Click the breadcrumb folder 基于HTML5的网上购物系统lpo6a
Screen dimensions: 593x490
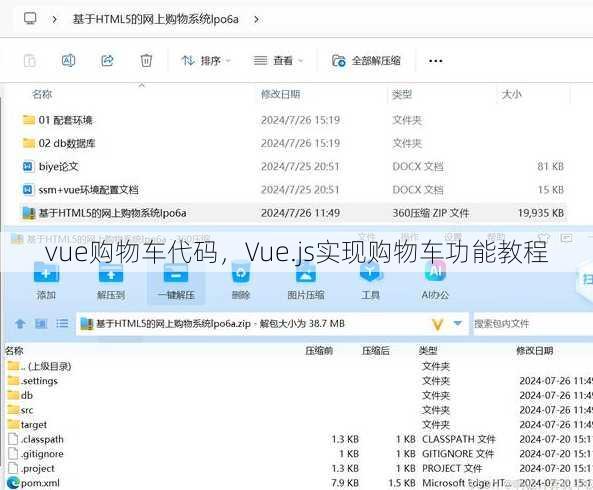(x=155, y=19)
